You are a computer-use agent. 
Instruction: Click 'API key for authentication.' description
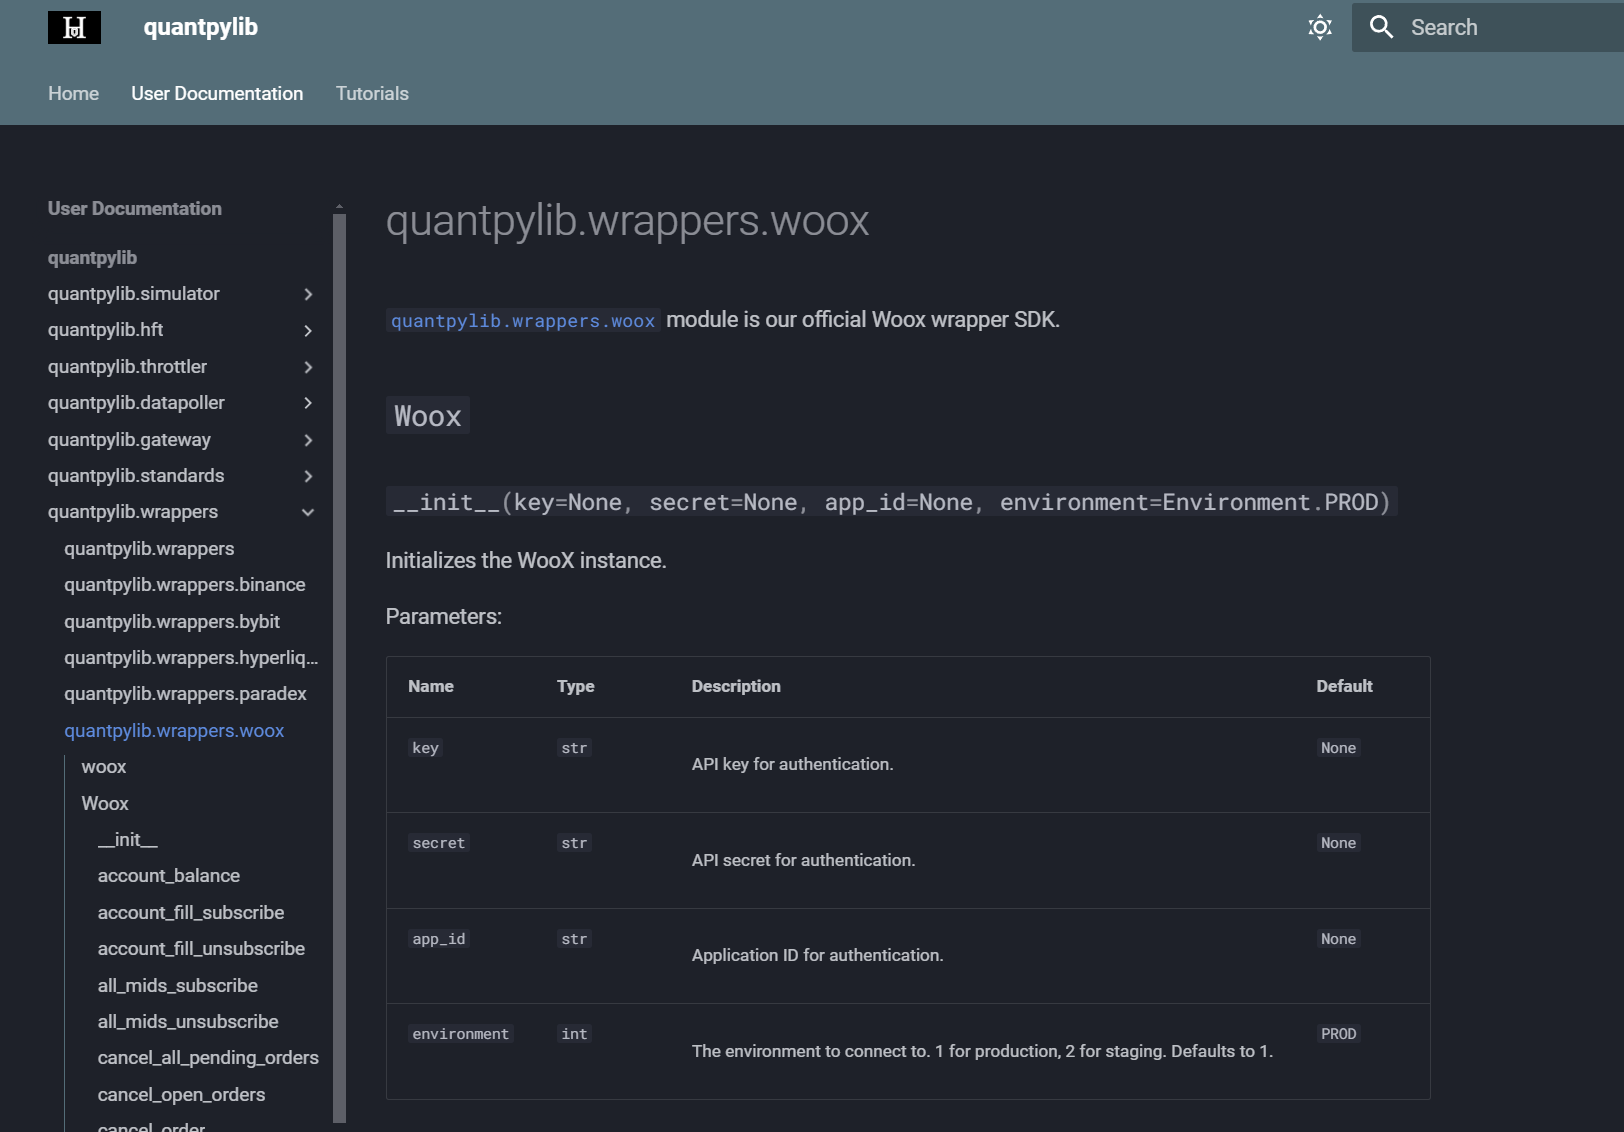click(x=792, y=764)
